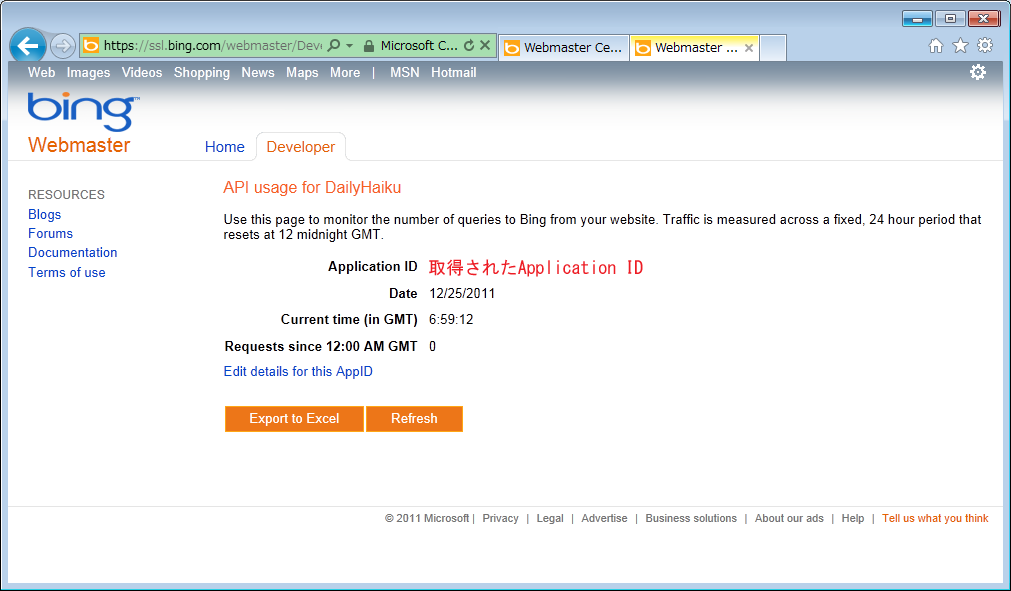Click Edit details for this AppID
Screen dimensions: 1011x591
[x=298, y=371]
